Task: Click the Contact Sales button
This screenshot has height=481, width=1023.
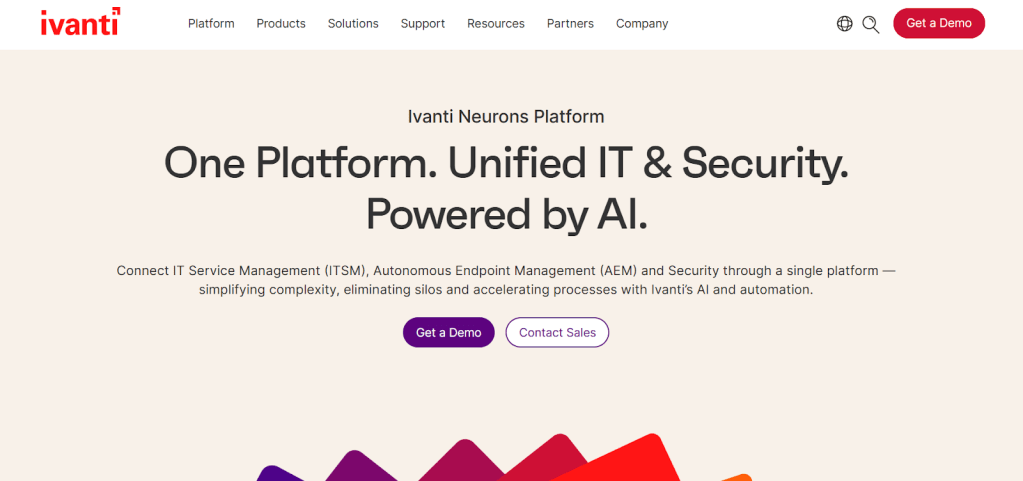Action: pyautogui.click(x=557, y=333)
